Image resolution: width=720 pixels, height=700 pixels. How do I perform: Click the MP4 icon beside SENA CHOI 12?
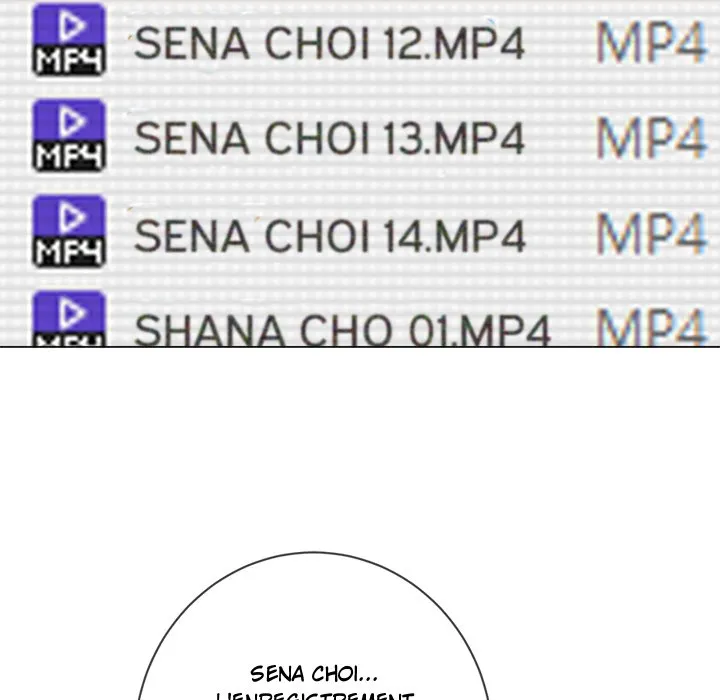click(68, 40)
